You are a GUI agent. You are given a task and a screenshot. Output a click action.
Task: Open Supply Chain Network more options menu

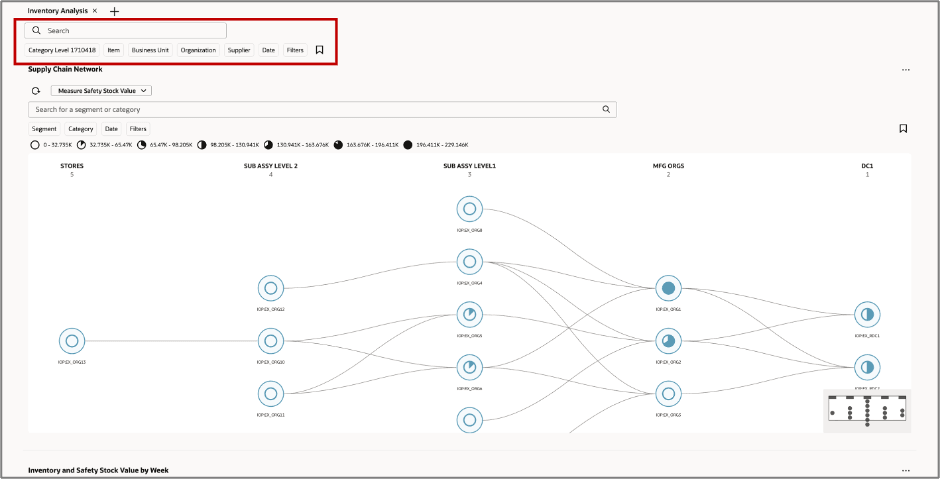coord(905,70)
